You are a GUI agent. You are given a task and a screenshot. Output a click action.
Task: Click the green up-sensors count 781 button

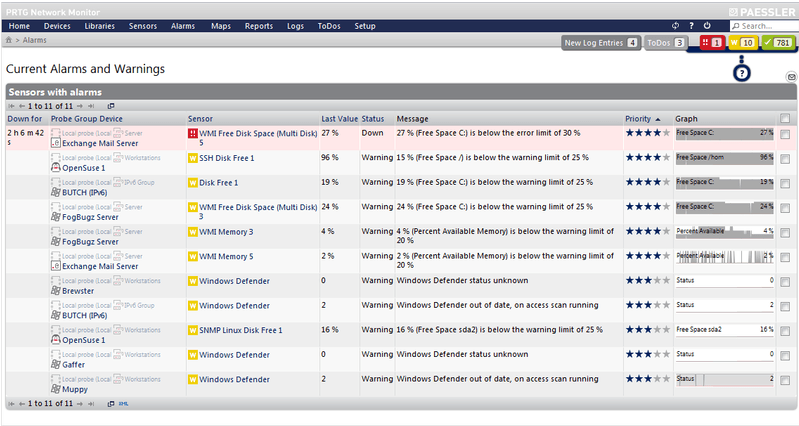[x=778, y=43]
